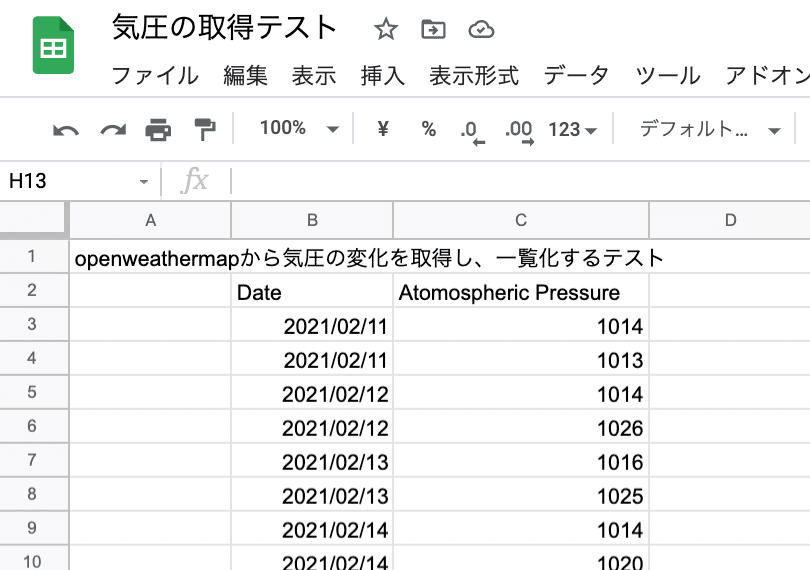The width and height of the screenshot is (810, 570).
Task: Star the 気圧の取得テスト document
Action: coord(386,29)
